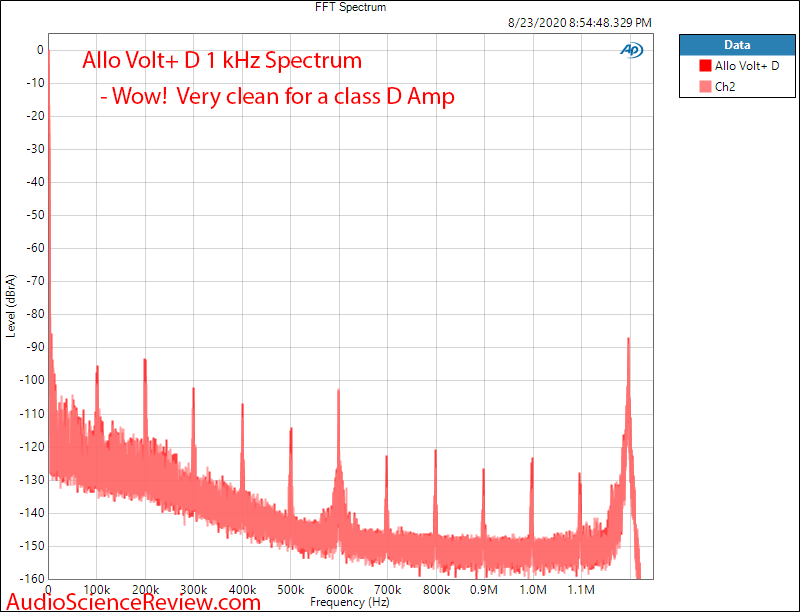800x612 pixels.
Task: Click the FFT Spectrum graph title
Action: [x=351, y=7]
